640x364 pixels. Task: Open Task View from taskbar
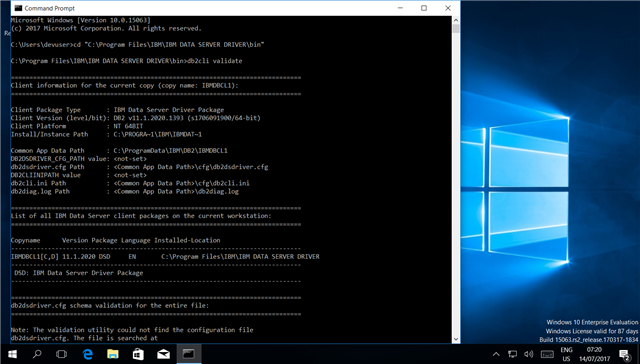62,354
